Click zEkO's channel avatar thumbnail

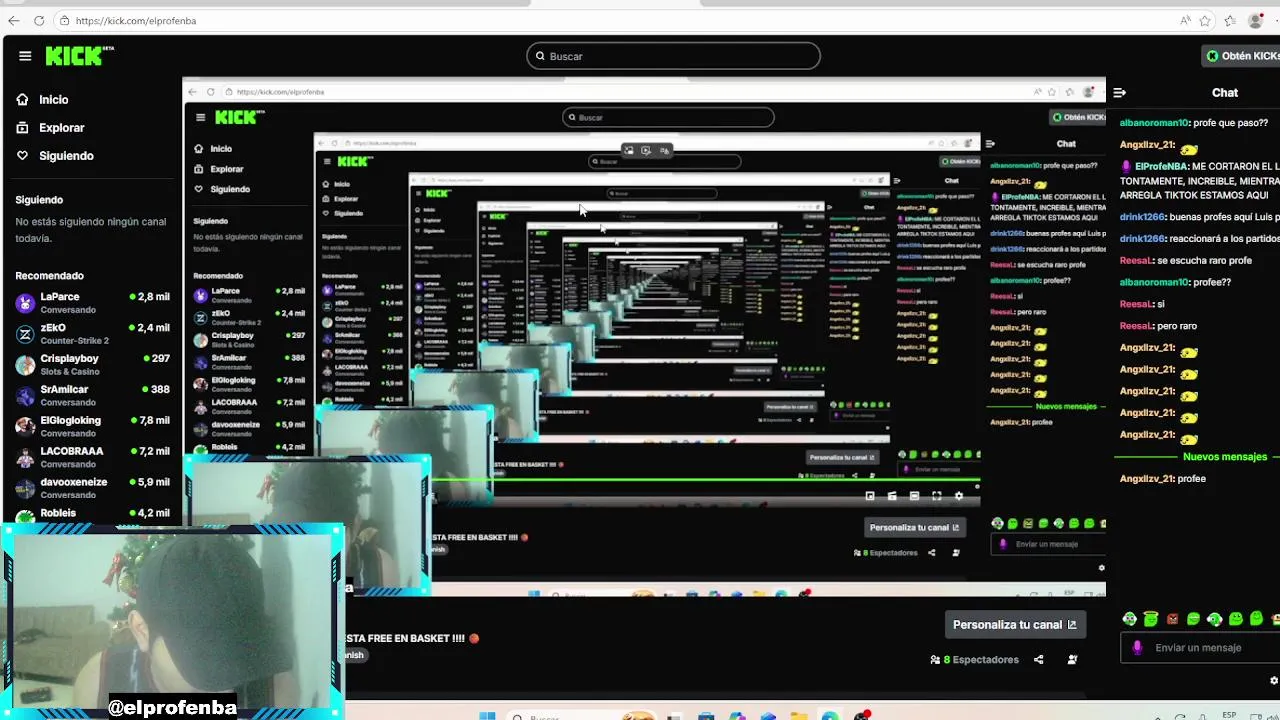25,334
